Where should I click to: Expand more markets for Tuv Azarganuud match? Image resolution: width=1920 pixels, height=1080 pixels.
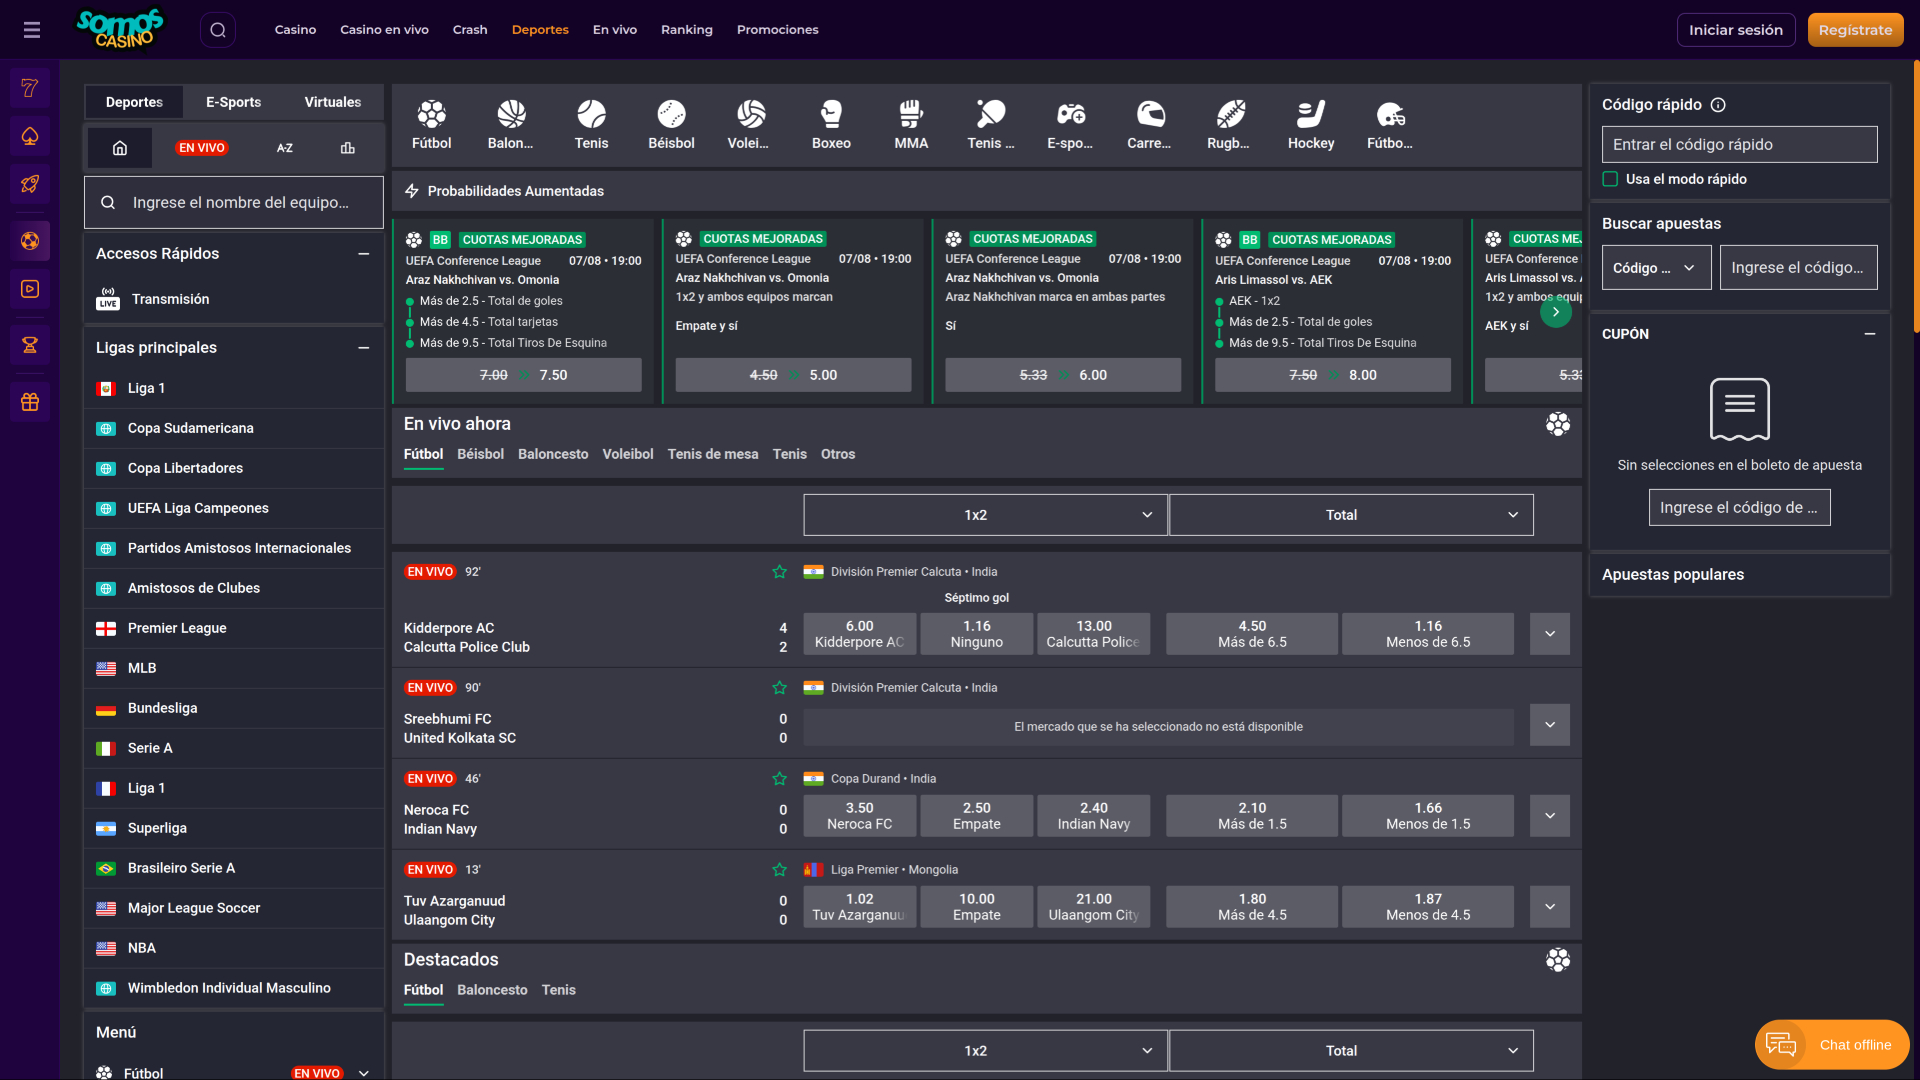point(1549,907)
